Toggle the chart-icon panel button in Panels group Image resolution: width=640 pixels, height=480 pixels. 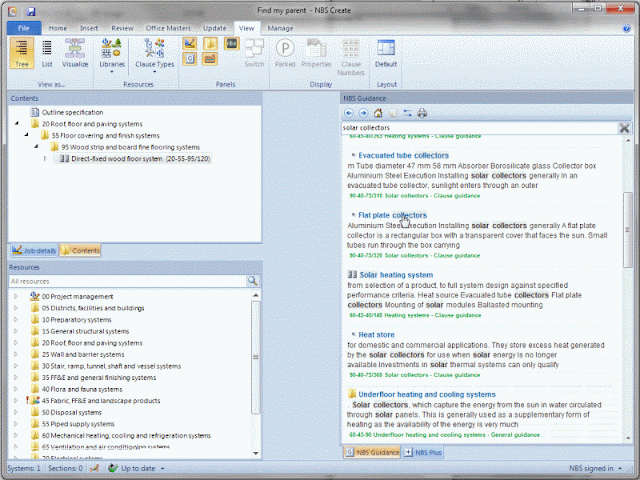coord(190,44)
